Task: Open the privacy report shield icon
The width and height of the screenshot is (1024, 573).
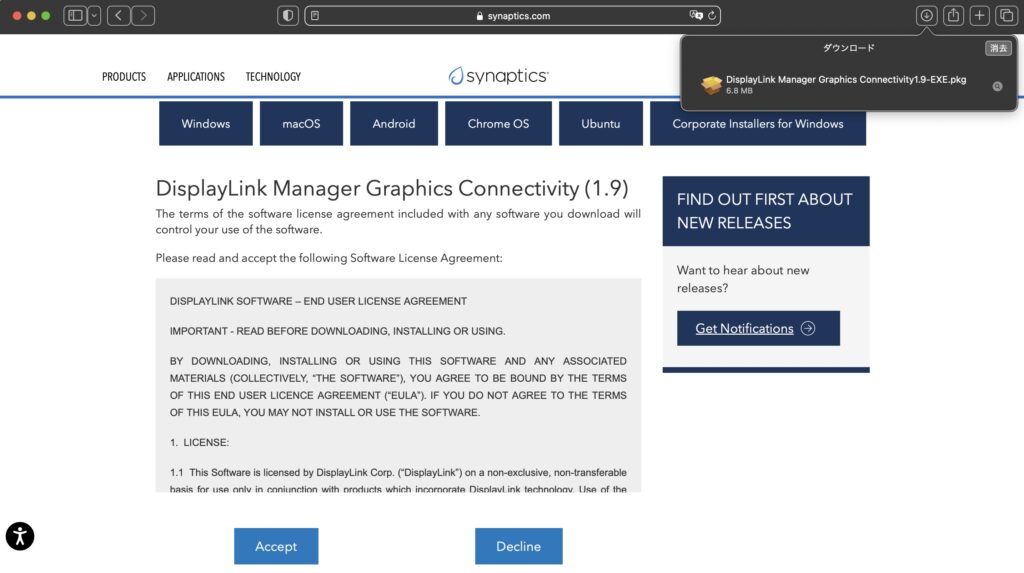Action: (x=287, y=15)
